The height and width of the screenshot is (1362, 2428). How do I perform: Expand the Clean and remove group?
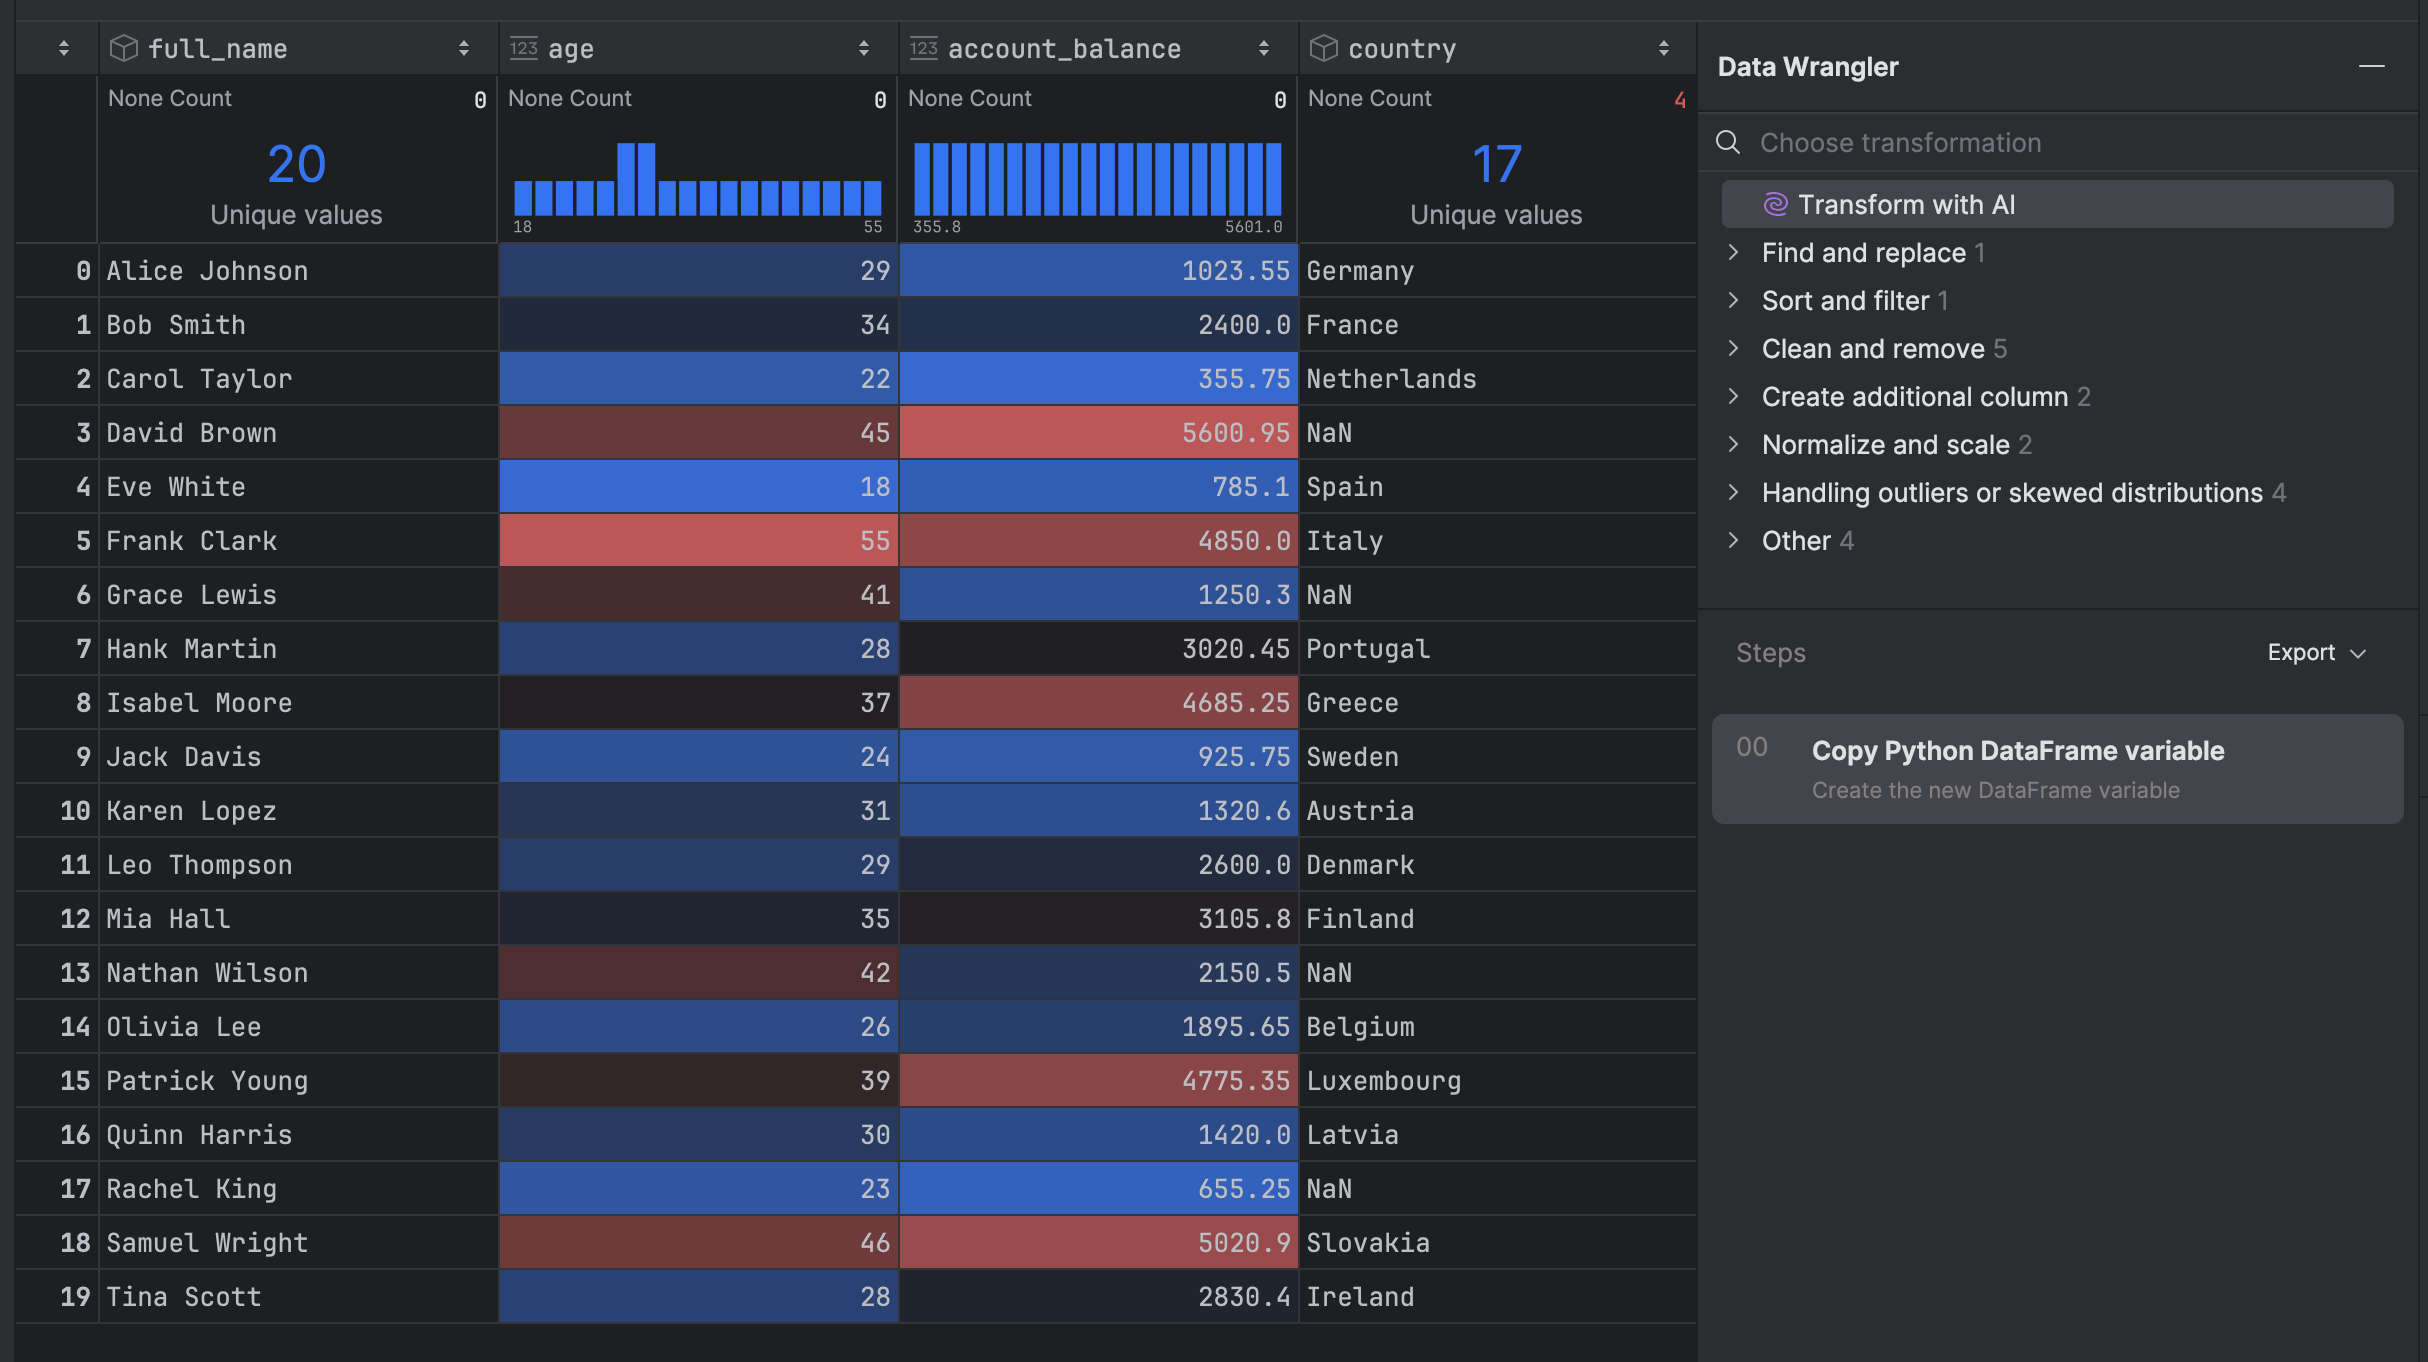(1734, 348)
